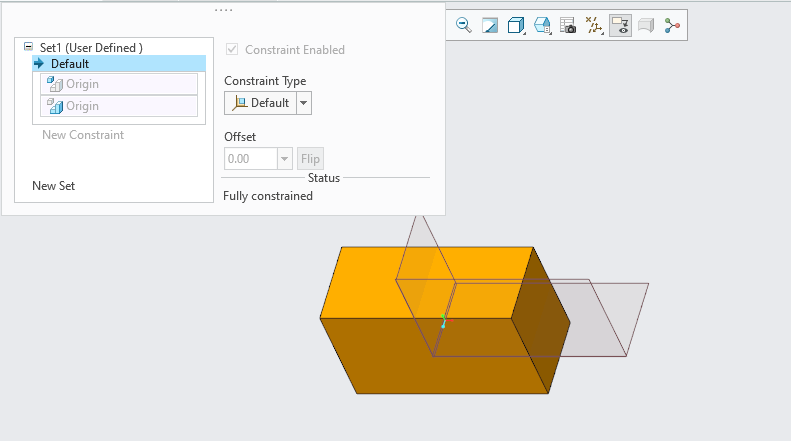Image resolution: width=791 pixels, height=441 pixels.
Task: Click the Default Constraint Type button
Action: click(260, 103)
